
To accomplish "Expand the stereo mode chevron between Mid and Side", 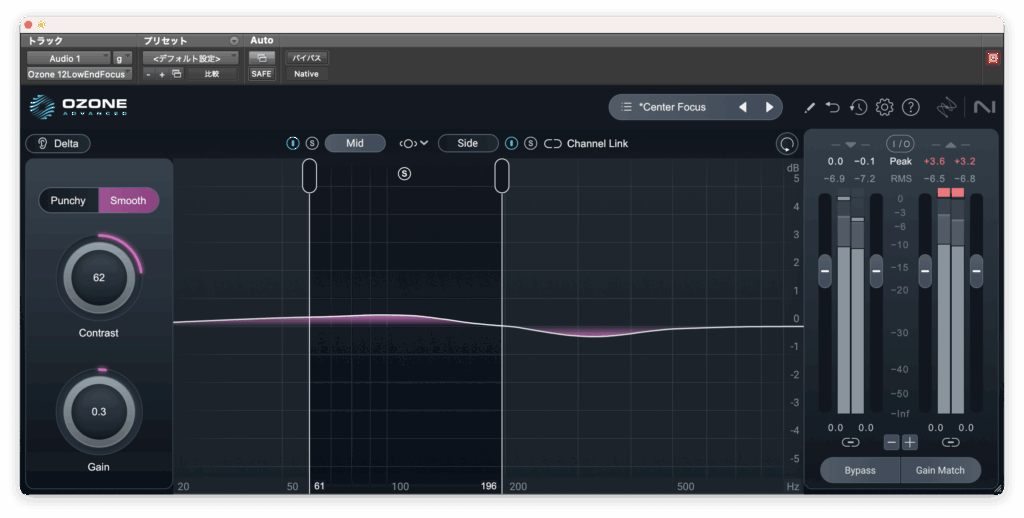I will pyautogui.click(x=413, y=143).
